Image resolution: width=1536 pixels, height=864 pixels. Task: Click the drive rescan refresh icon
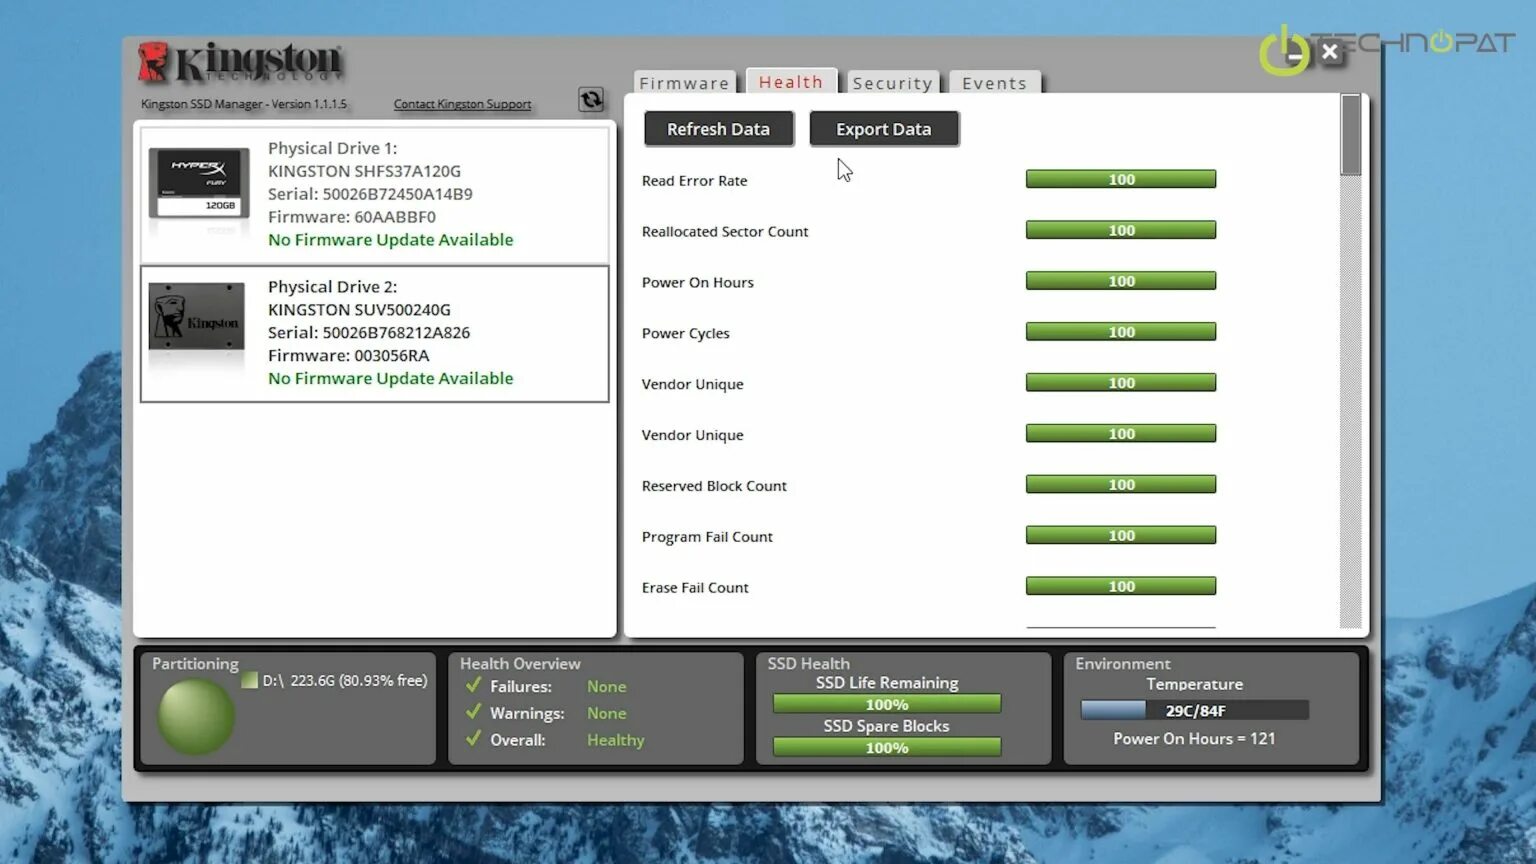[x=591, y=99]
